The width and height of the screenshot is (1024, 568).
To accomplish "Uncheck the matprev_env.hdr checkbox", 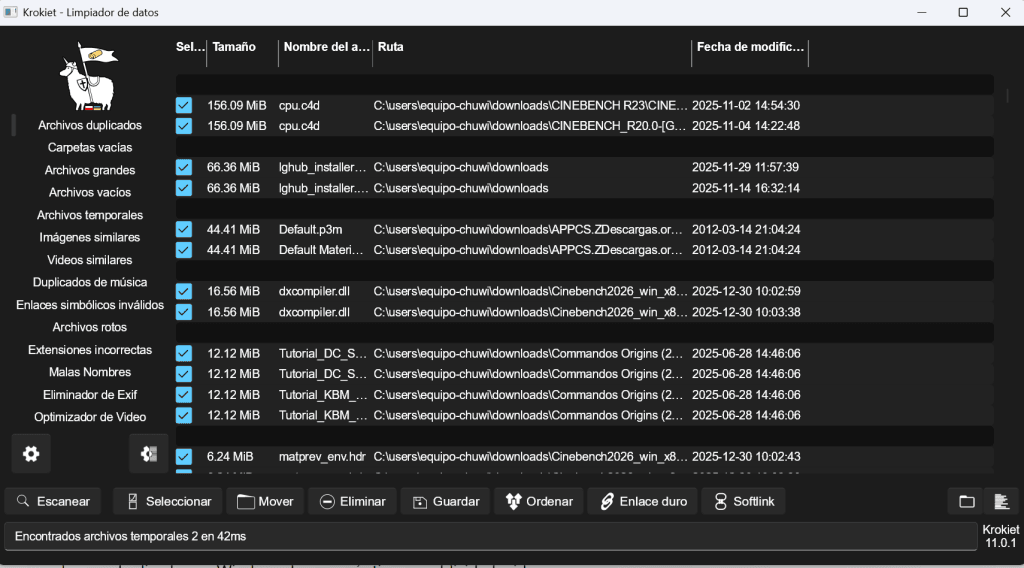I will coord(184,456).
